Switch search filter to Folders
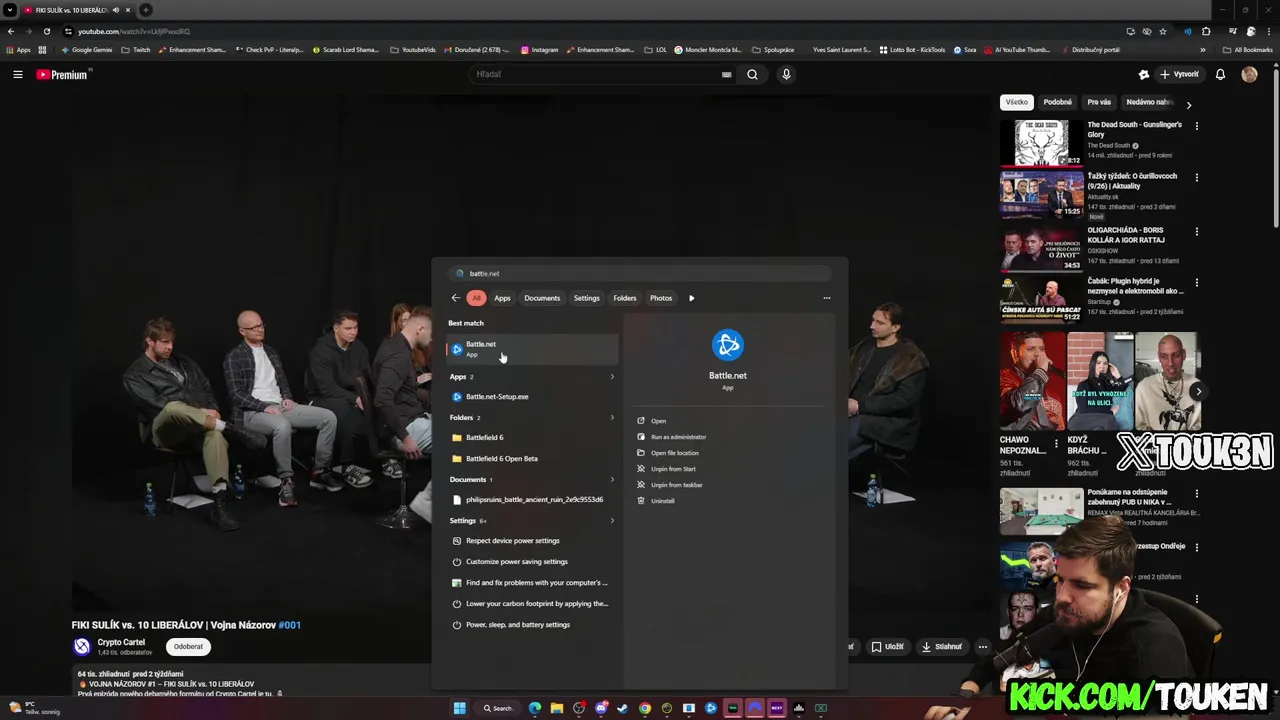The height and width of the screenshot is (720, 1280). (x=625, y=298)
